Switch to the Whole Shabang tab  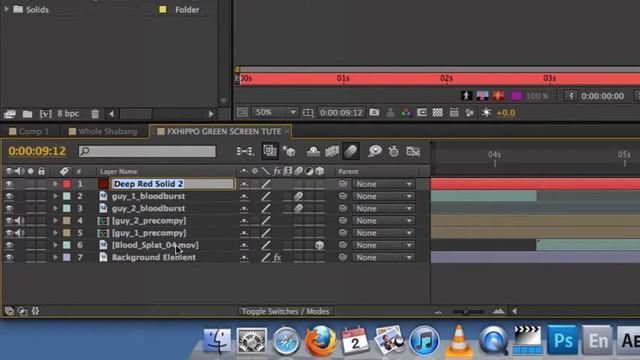pyautogui.click(x=104, y=131)
